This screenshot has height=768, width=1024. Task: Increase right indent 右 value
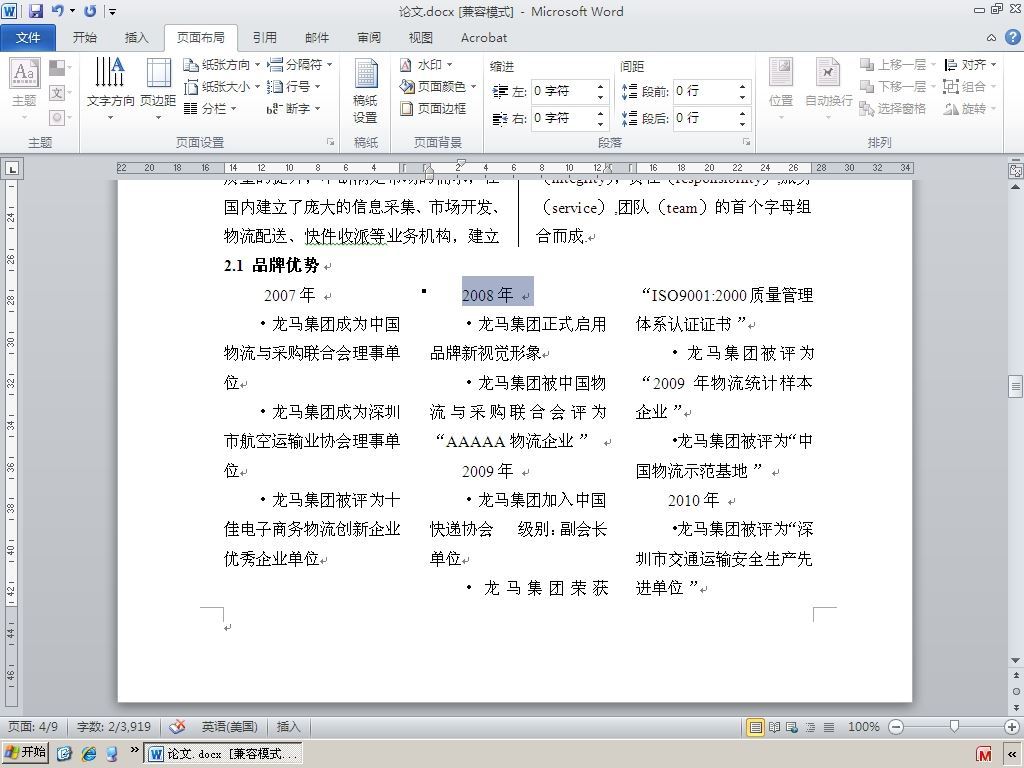(x=600, y=113)
